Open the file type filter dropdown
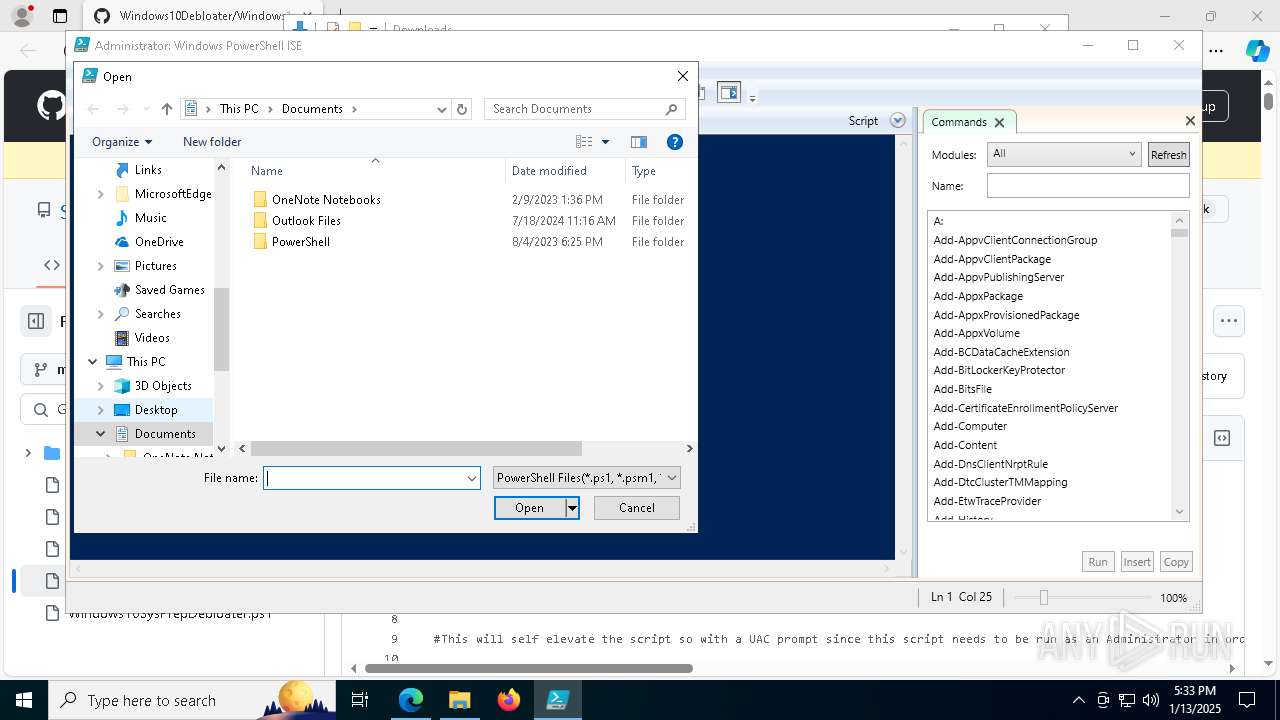 point(587,478)
